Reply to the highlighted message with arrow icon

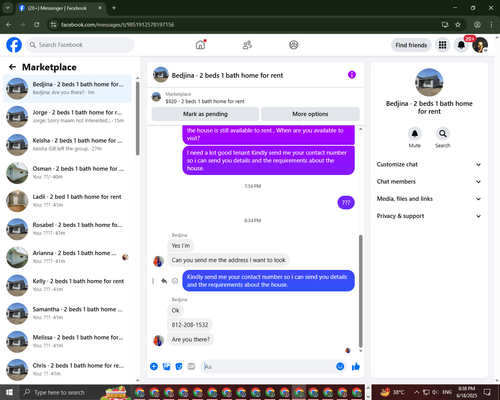pyautogui.click(x=164, y=281)
